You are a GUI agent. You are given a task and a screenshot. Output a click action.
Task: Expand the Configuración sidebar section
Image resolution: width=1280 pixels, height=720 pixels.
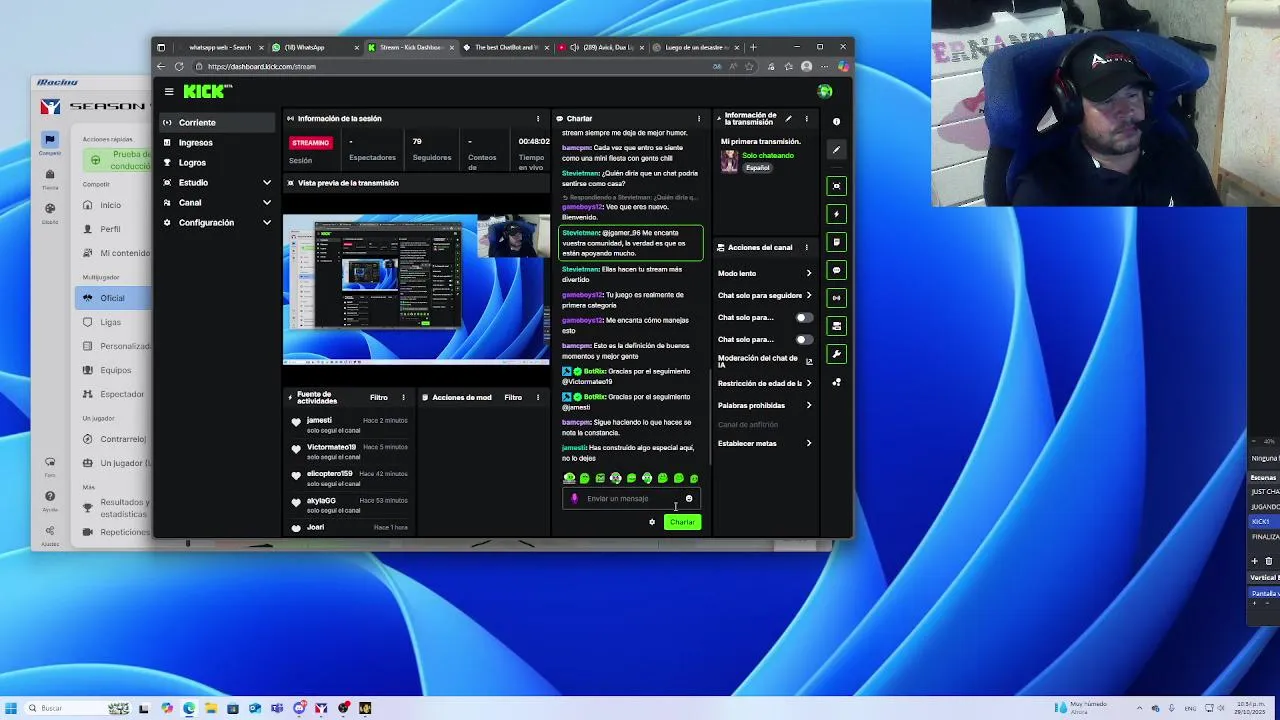216,223
